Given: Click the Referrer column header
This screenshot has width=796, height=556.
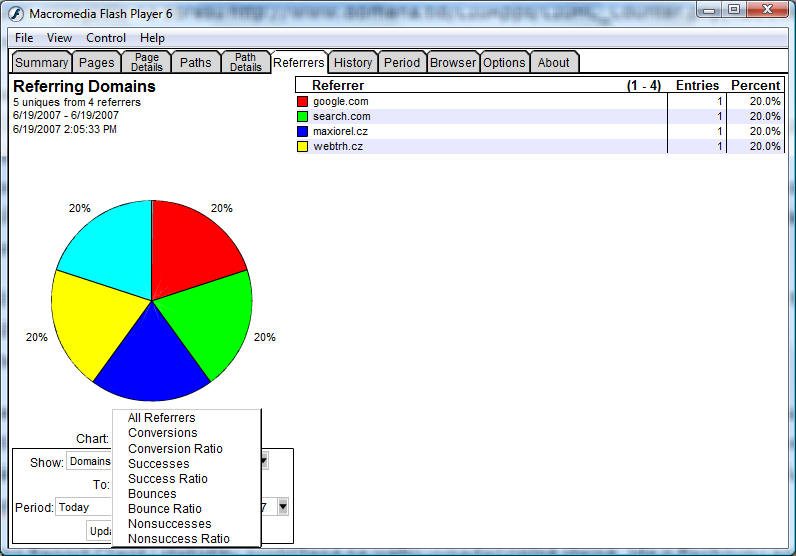Looking at the screenshot, I should click(338, 85).
